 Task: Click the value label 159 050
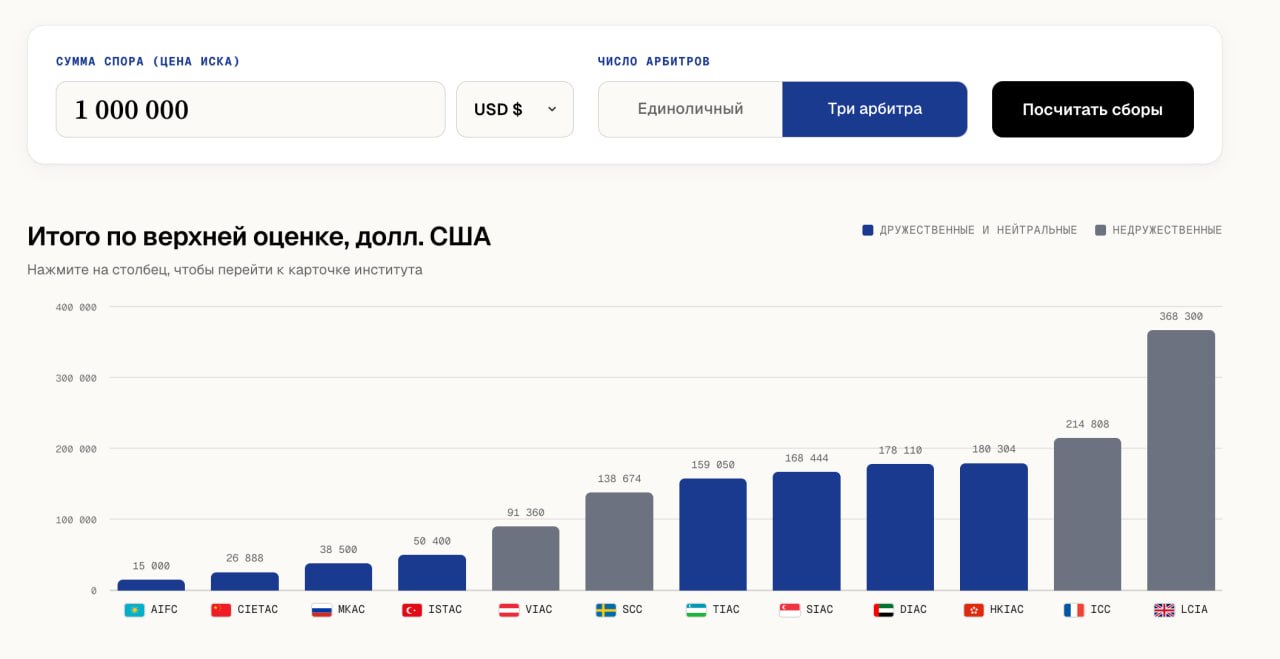713,465
